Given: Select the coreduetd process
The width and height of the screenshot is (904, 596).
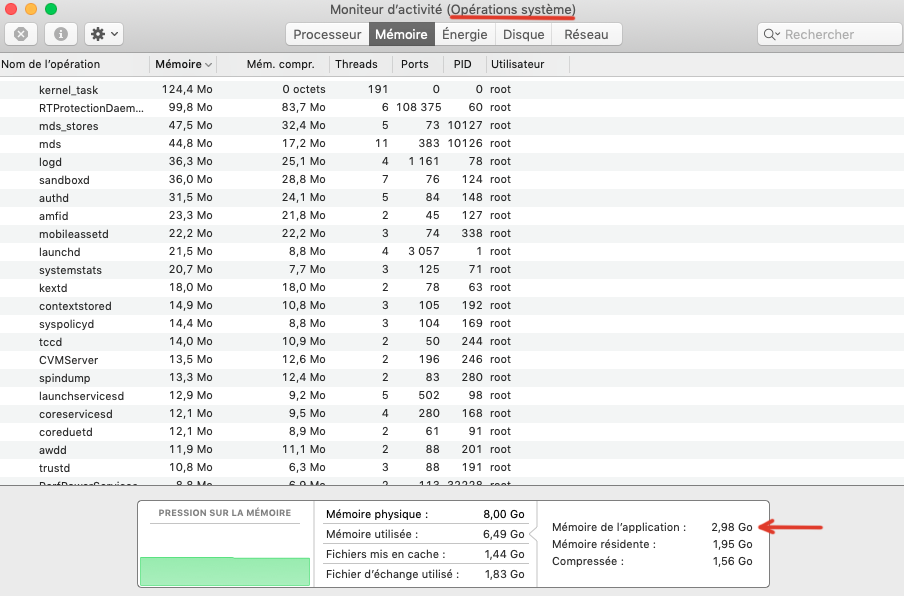Looking at the screenshot, I should coord(452,432).
